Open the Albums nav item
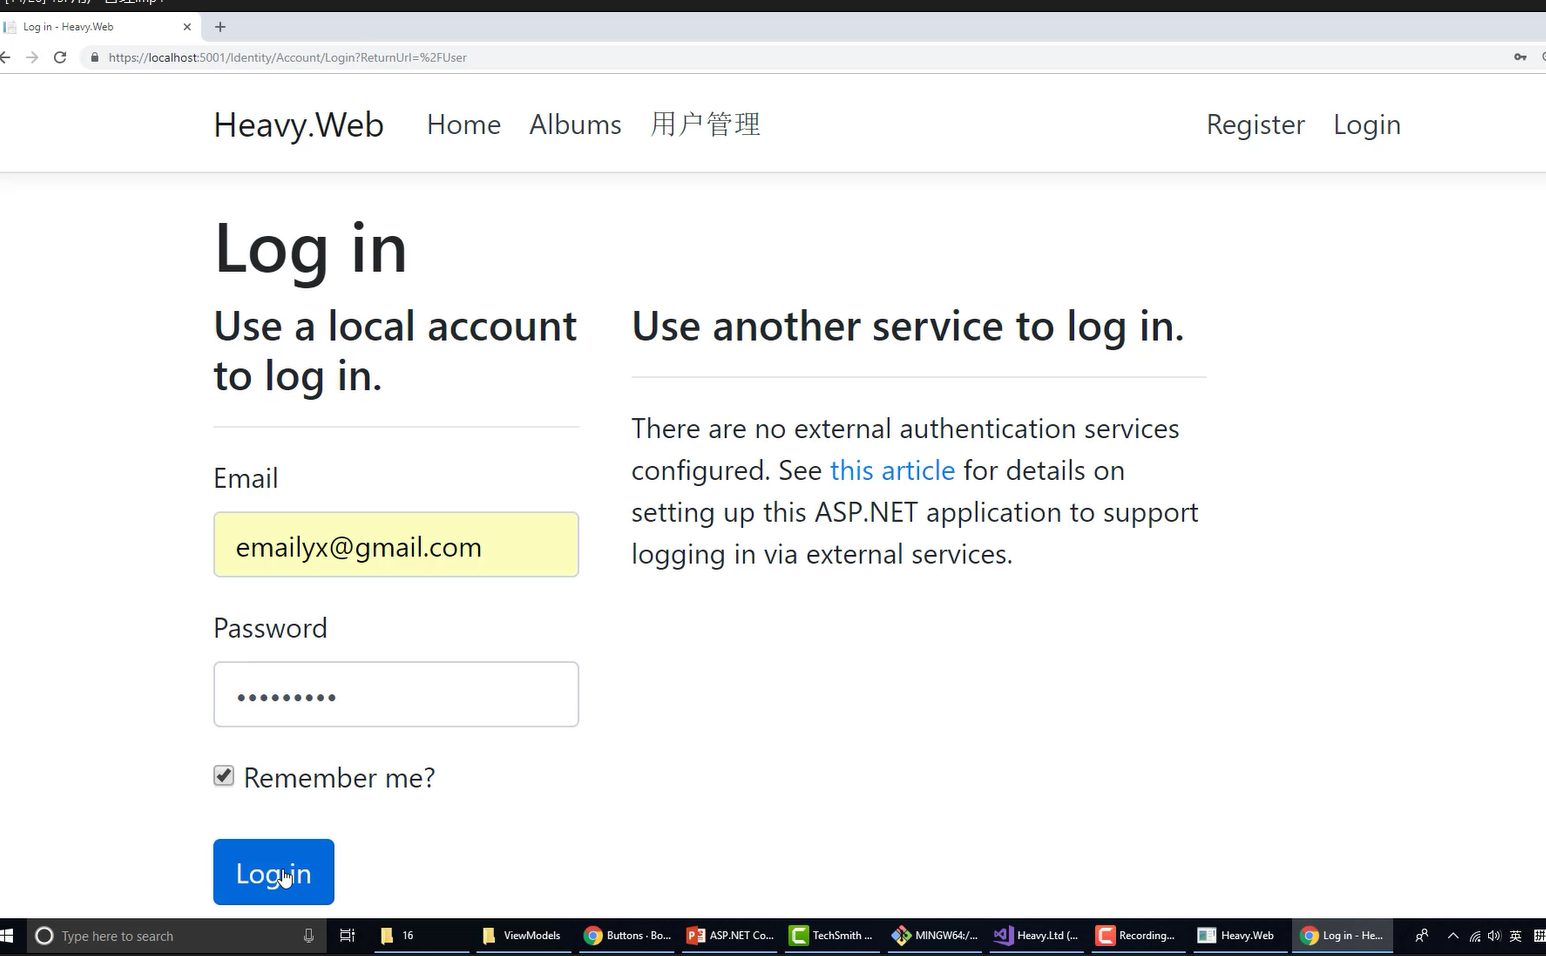This screenshot has width=1546, height=956. [575, 125]
